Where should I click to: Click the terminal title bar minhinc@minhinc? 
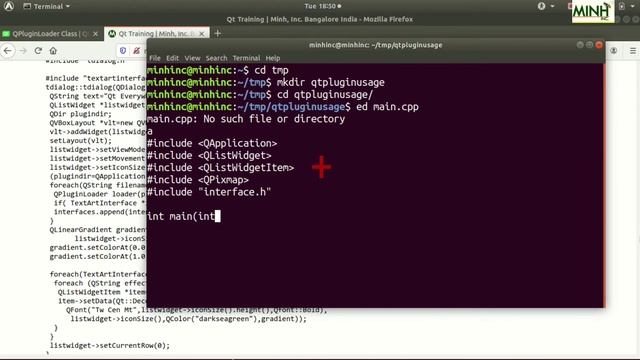(376, 45)
